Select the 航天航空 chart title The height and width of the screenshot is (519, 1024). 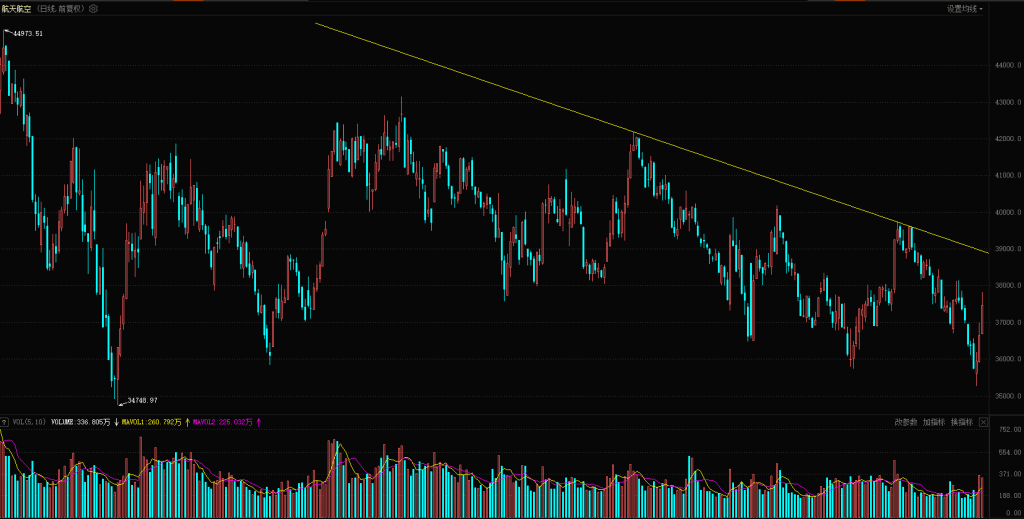click(x=17, y=8)
